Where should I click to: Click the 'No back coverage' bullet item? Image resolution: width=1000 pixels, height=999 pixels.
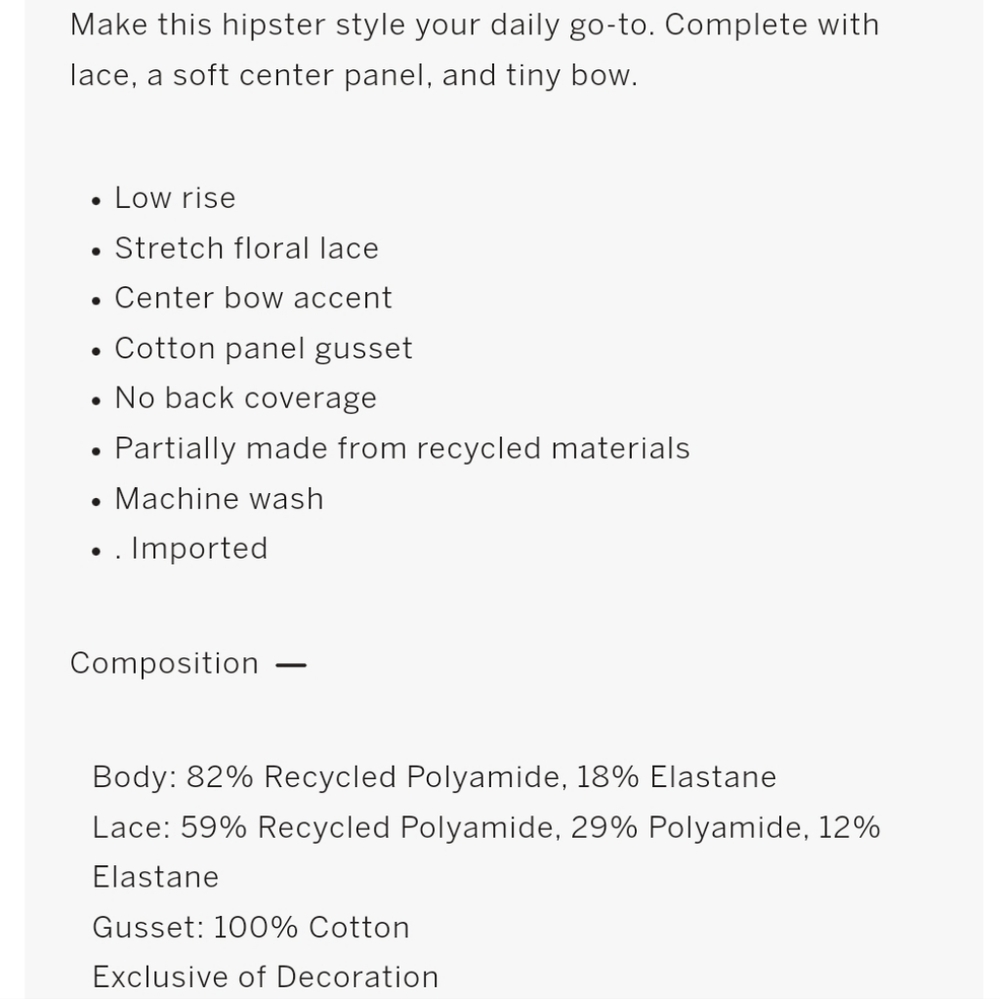[x=246, y=398]
